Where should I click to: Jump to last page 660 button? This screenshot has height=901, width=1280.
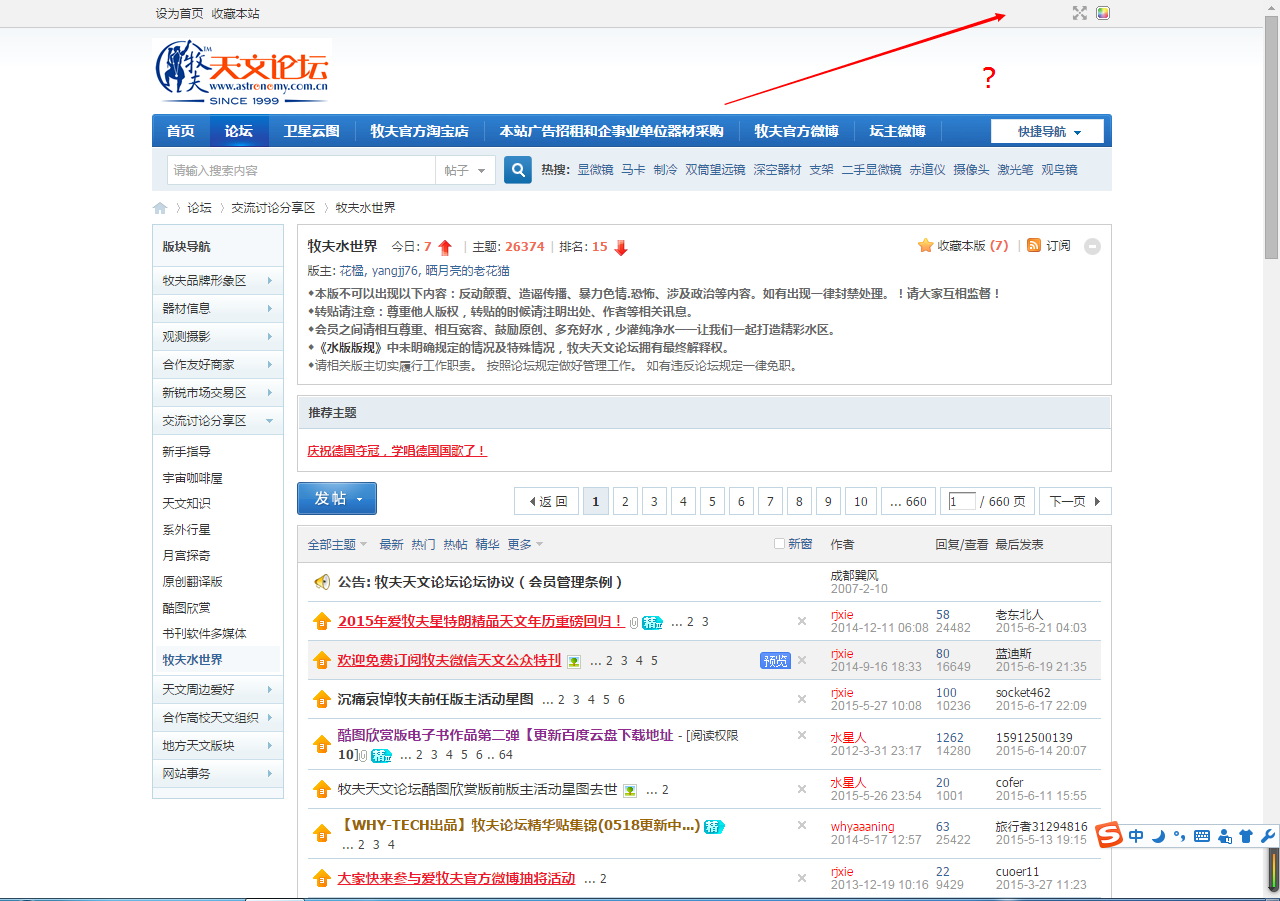tap(908, 501)
